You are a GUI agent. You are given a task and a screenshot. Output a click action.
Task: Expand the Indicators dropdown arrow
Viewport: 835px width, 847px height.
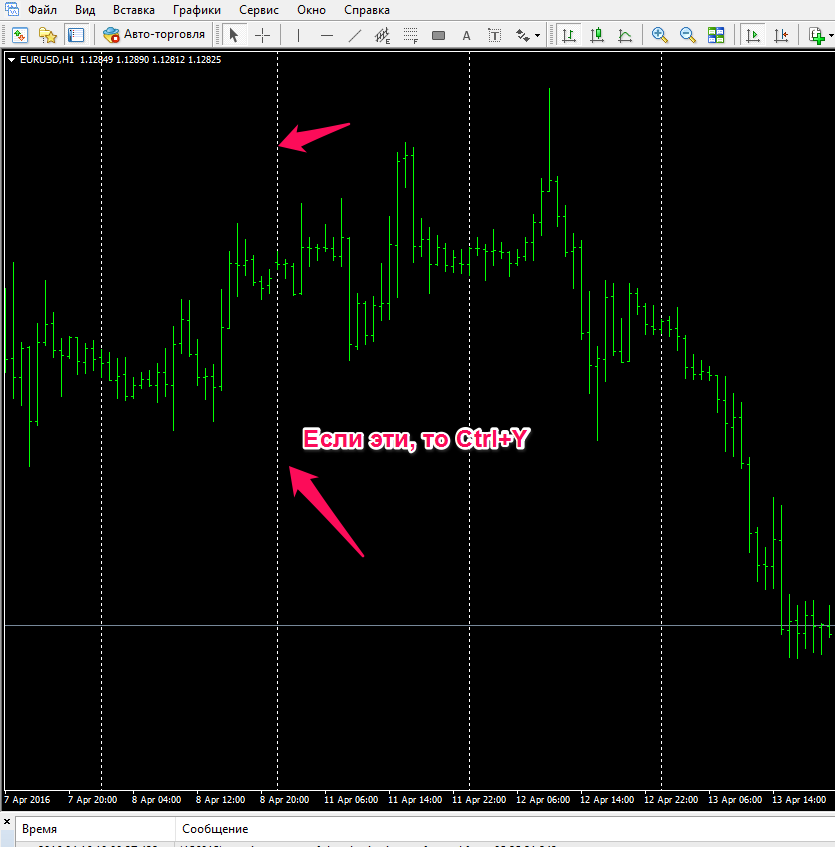pyautogui.click(x=831, y=36)
